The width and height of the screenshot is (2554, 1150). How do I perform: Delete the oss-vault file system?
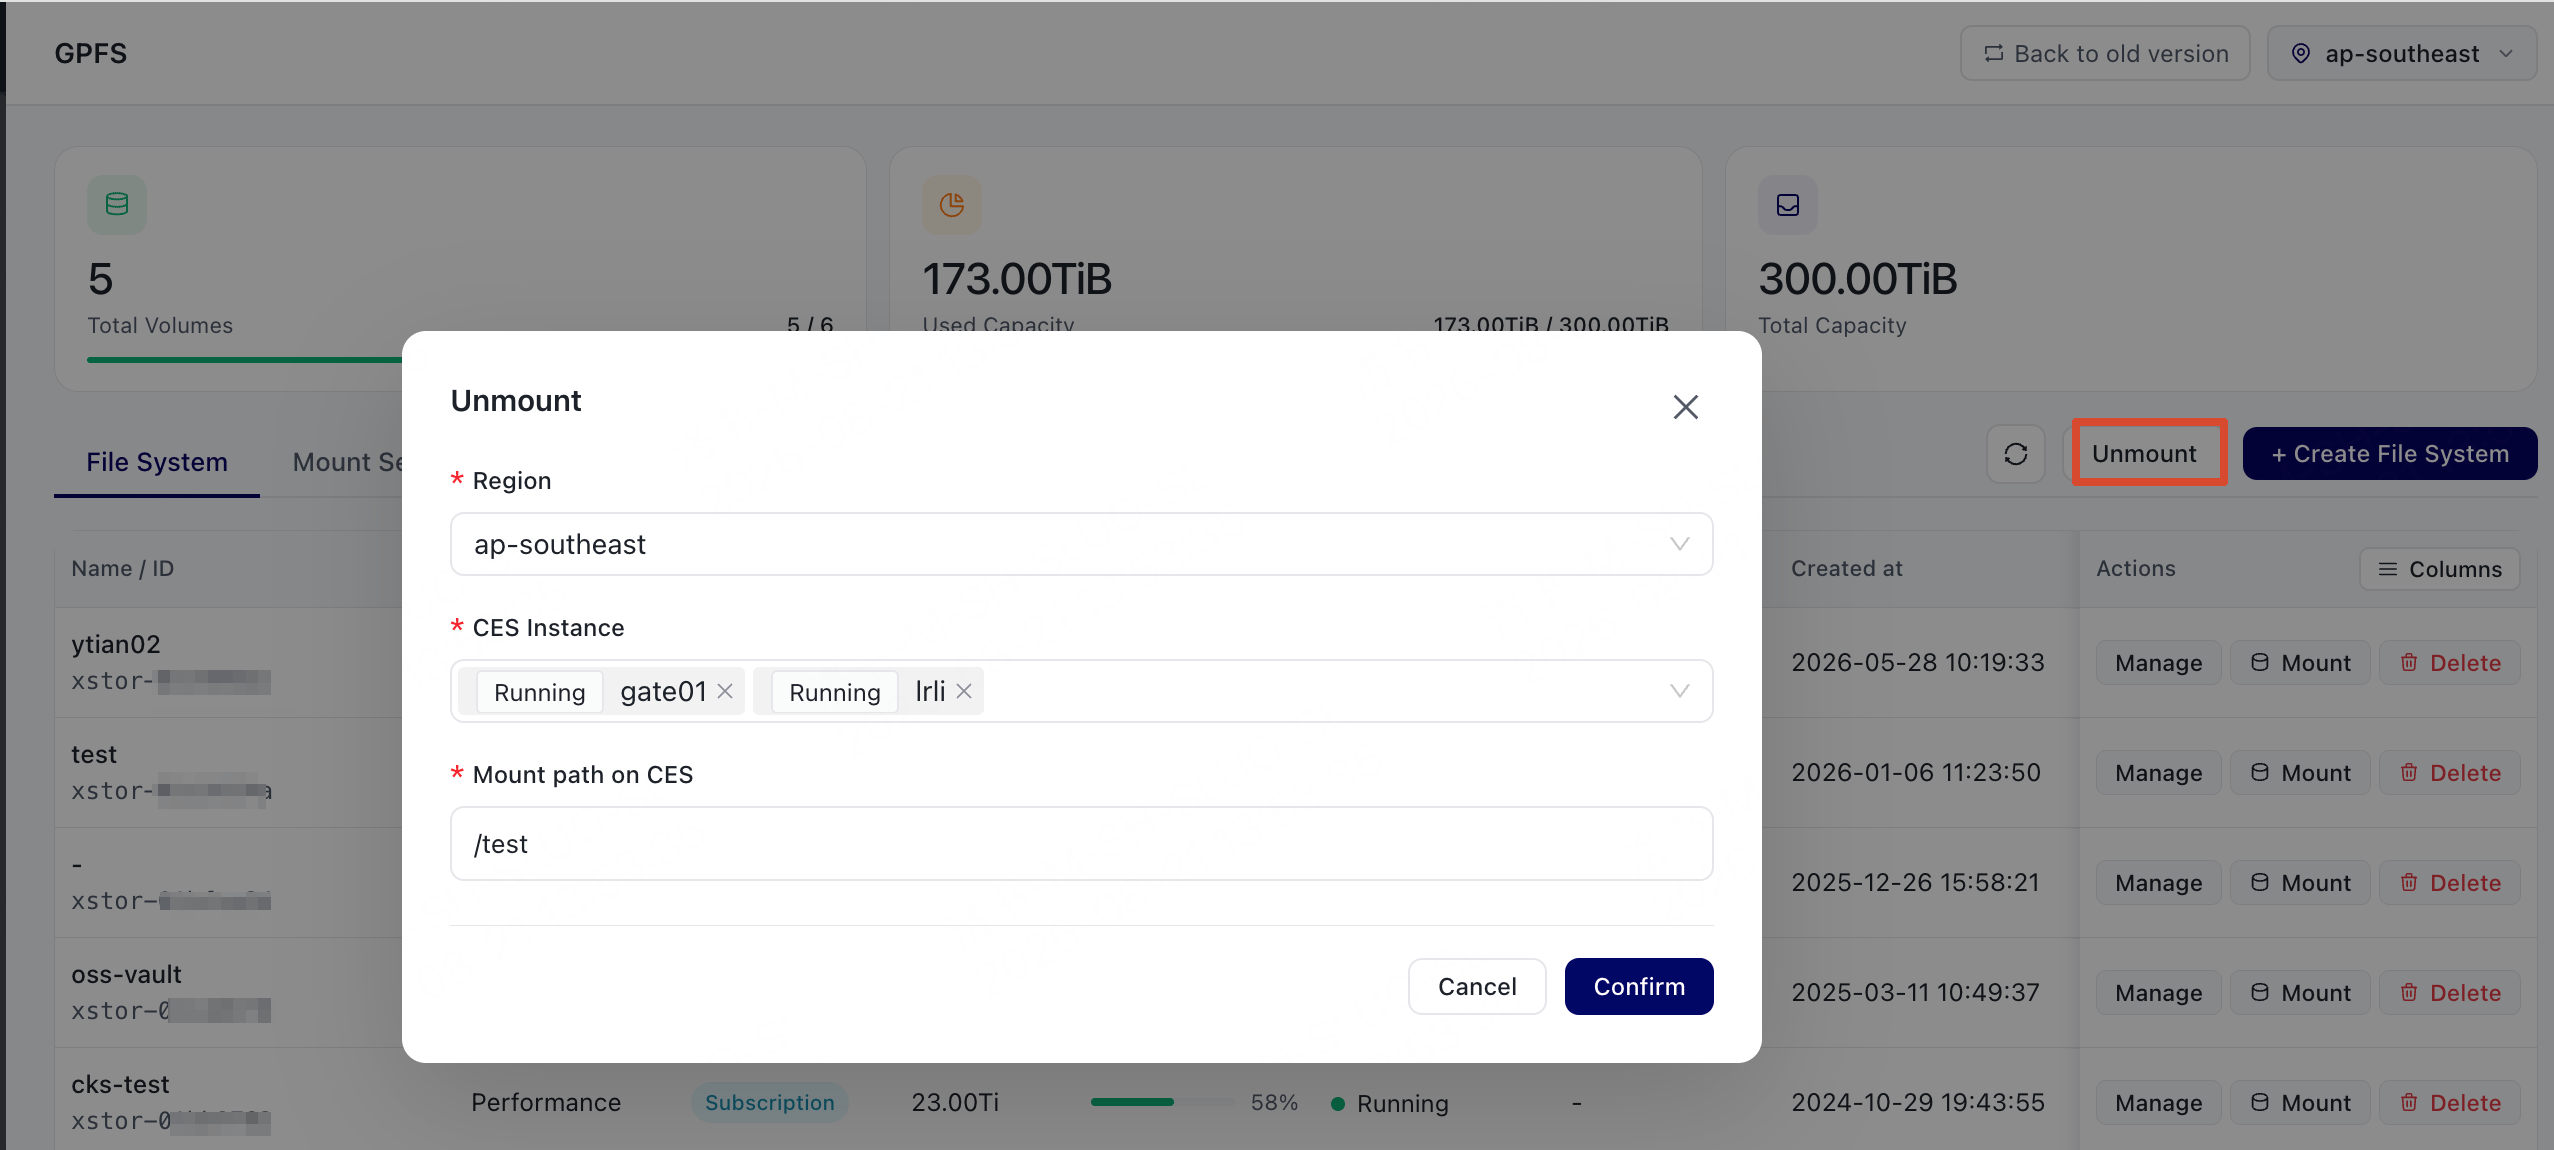2450,993
